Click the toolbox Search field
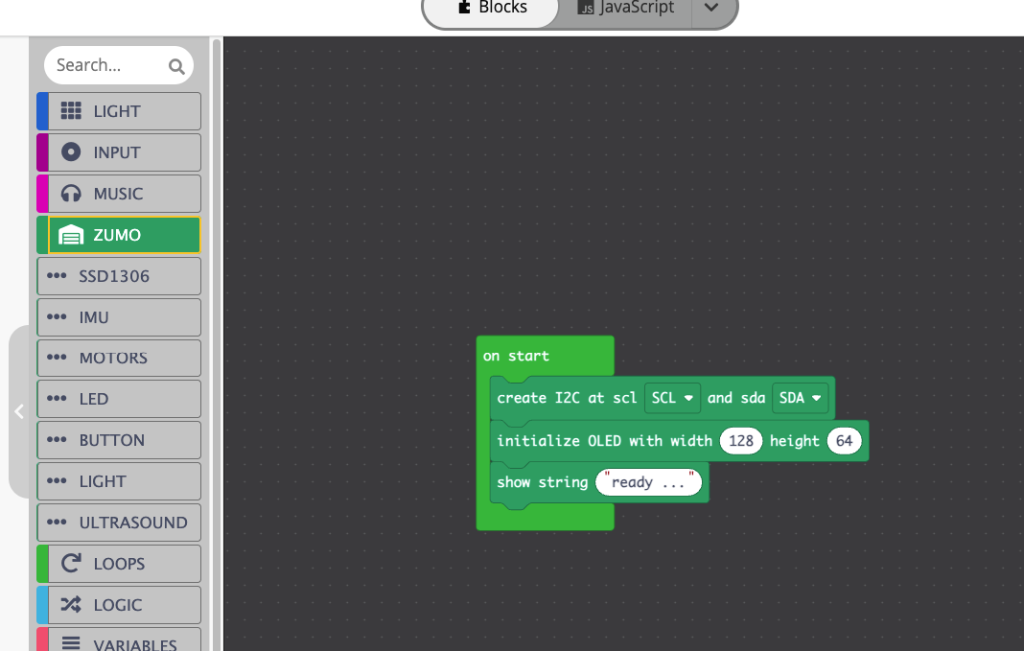The height and width of the screenshot is (651, 1024). (105, 66)
